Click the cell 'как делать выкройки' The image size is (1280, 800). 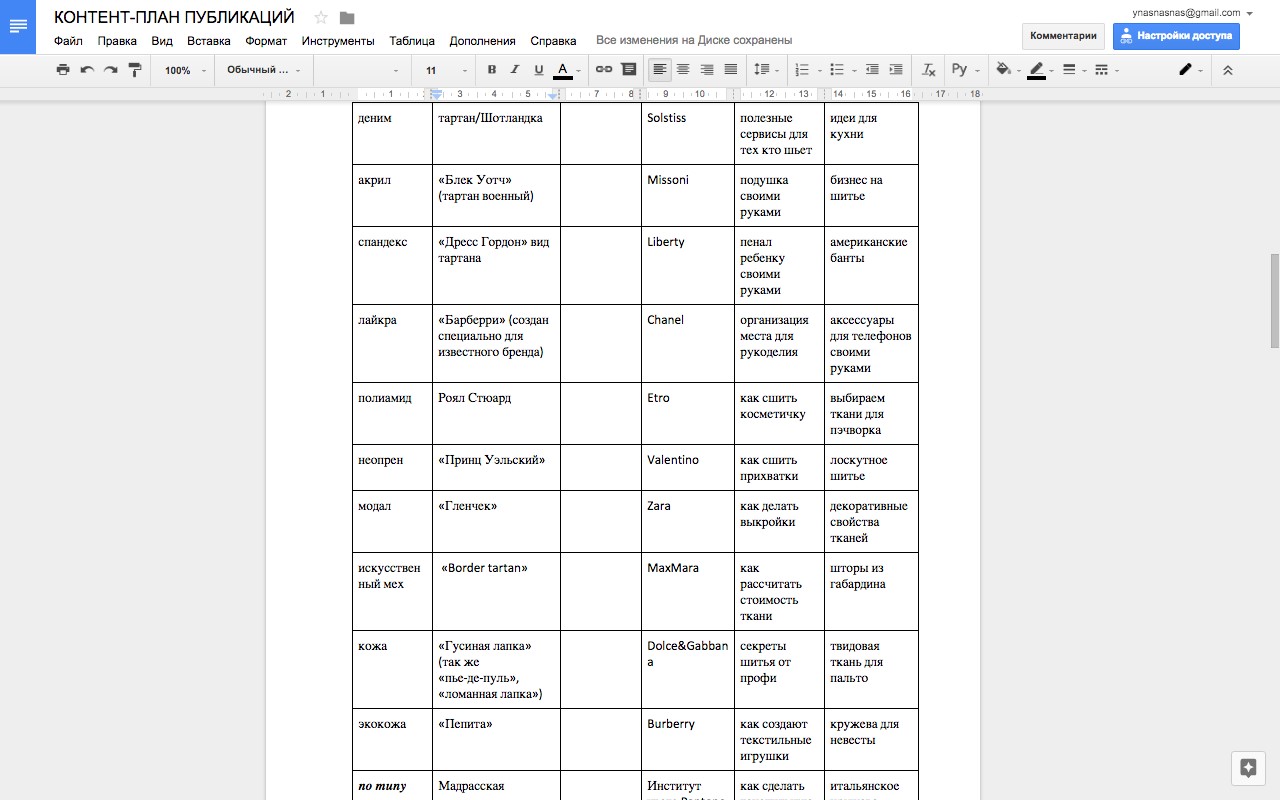pos(779,522)
